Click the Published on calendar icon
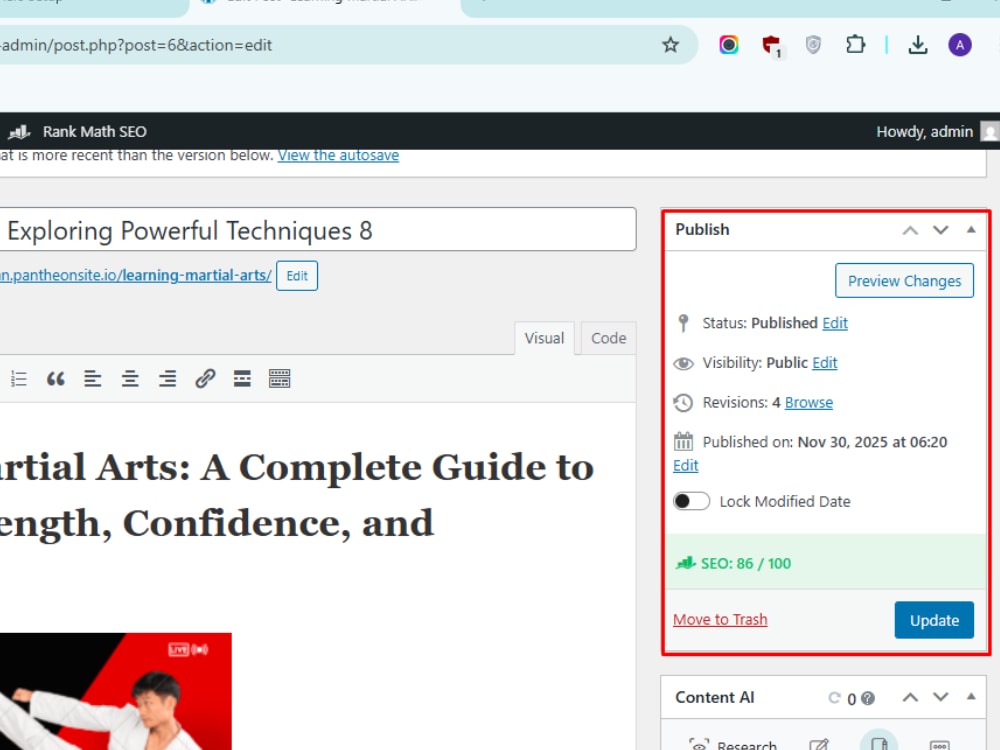The height and width of the screenshot is (750, 1000). coord(683,441)
